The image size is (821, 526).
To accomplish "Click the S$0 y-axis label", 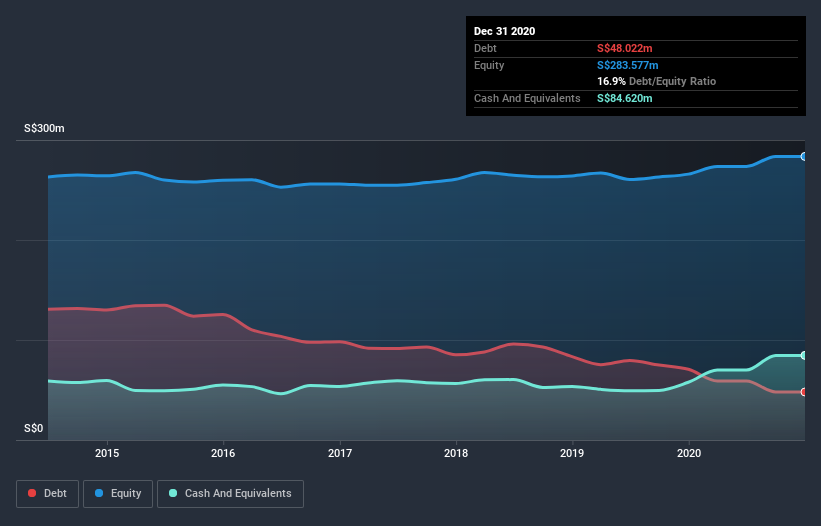I will [34, 428].
